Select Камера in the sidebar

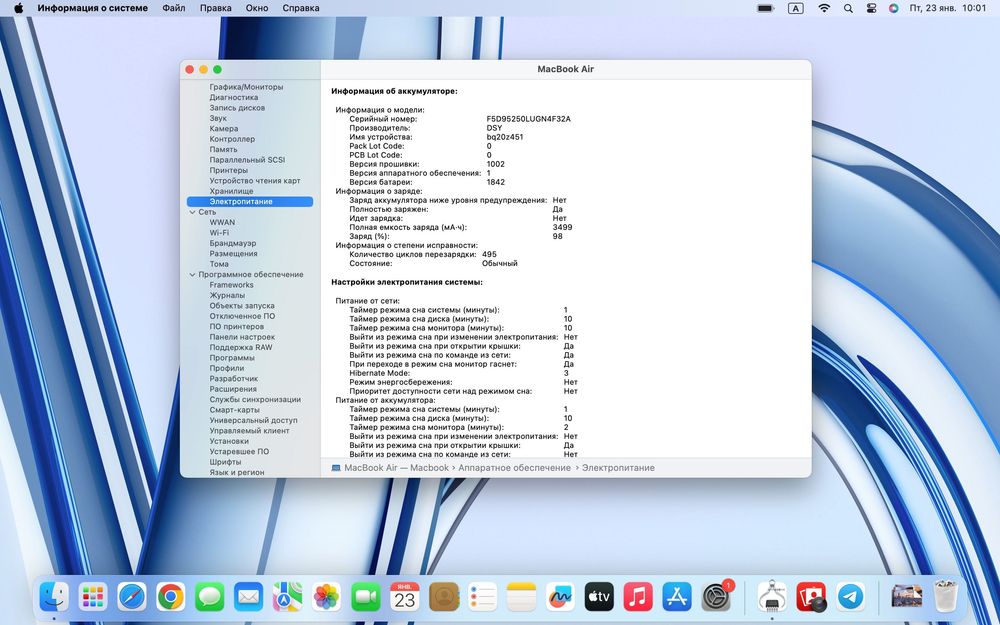[x=223, y=129]
